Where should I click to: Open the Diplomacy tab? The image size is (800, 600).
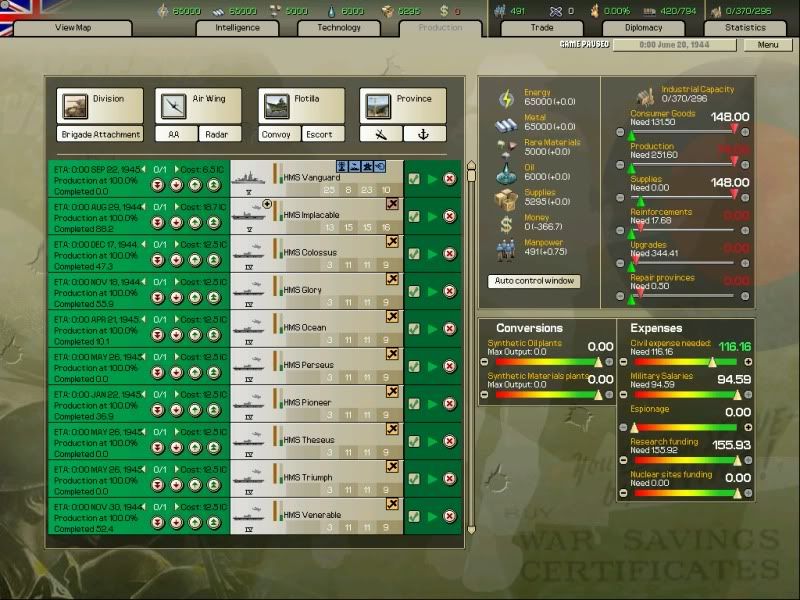[644, 28]
